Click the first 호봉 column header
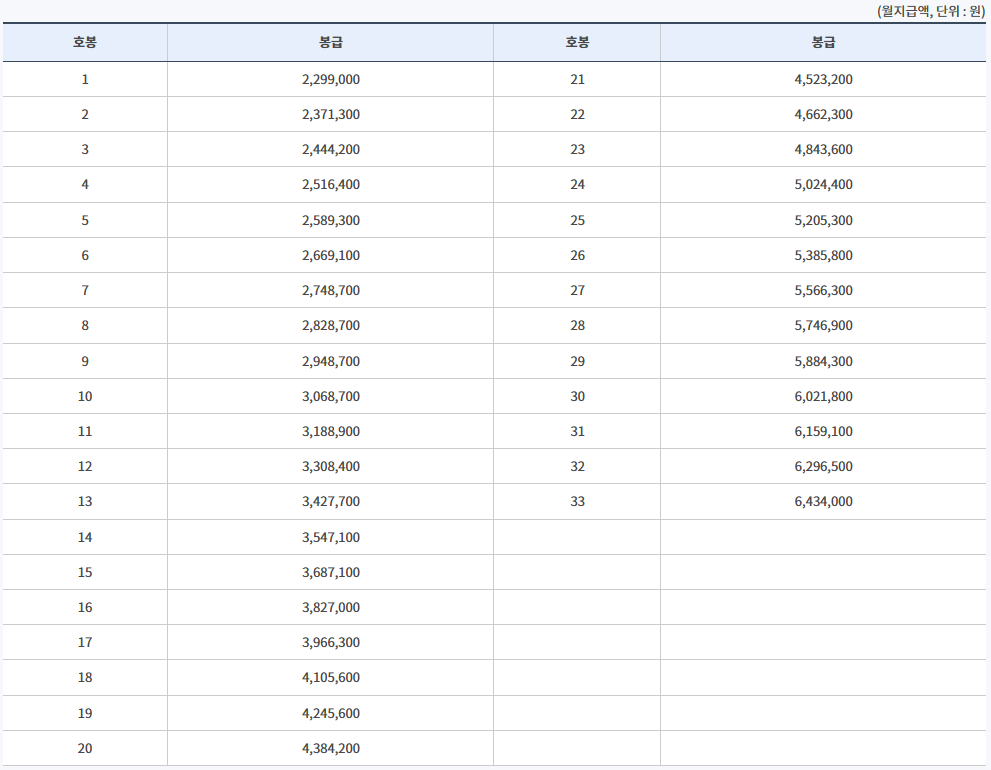Screen dimensions: 991x770 [85, 42]
